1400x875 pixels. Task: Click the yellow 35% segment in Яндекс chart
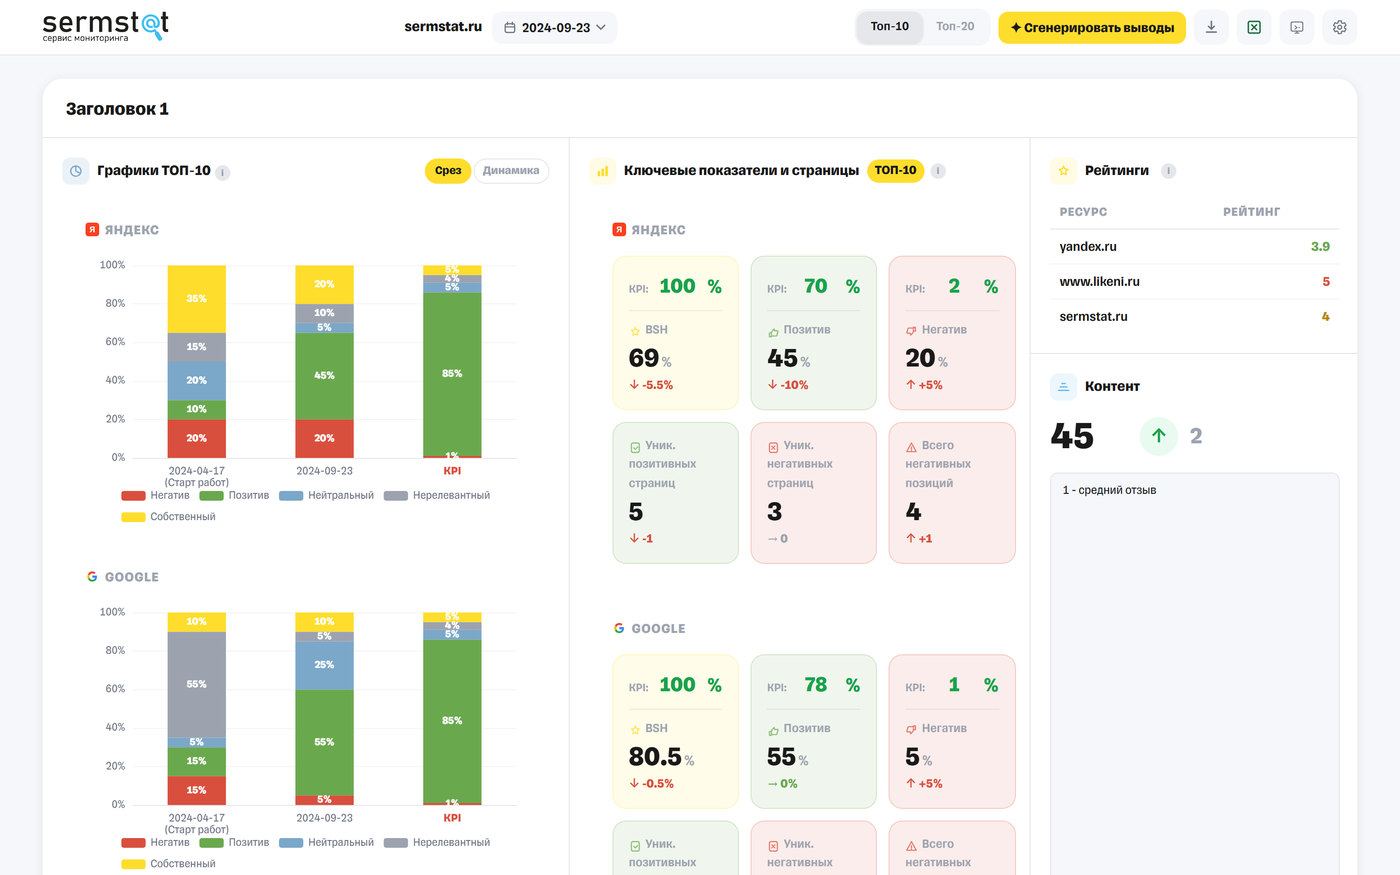[197, 299]
